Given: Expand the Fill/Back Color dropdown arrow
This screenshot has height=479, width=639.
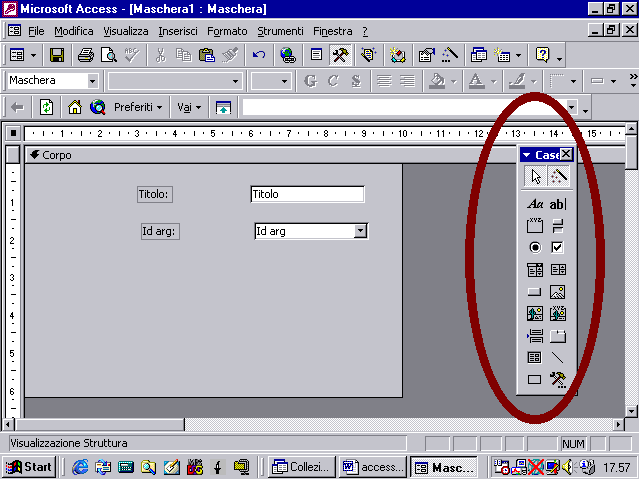Looking at the screenshot, I should coord(454,81).
